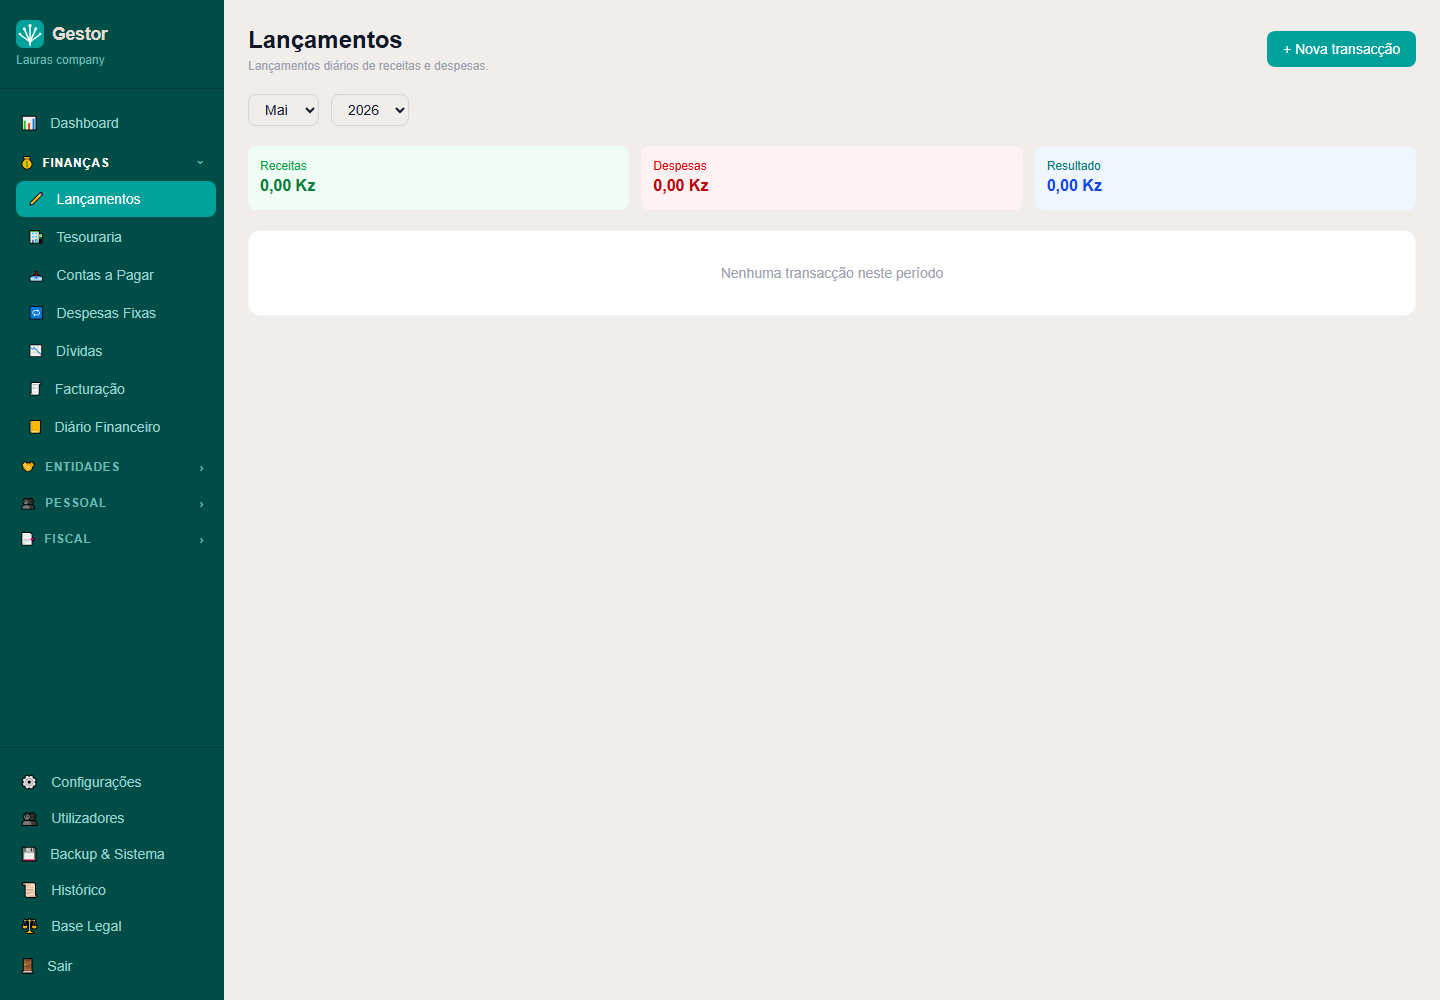Click the Histórico scroll icon
The height and width of the screenshot is (1000, 1440).
29,890
